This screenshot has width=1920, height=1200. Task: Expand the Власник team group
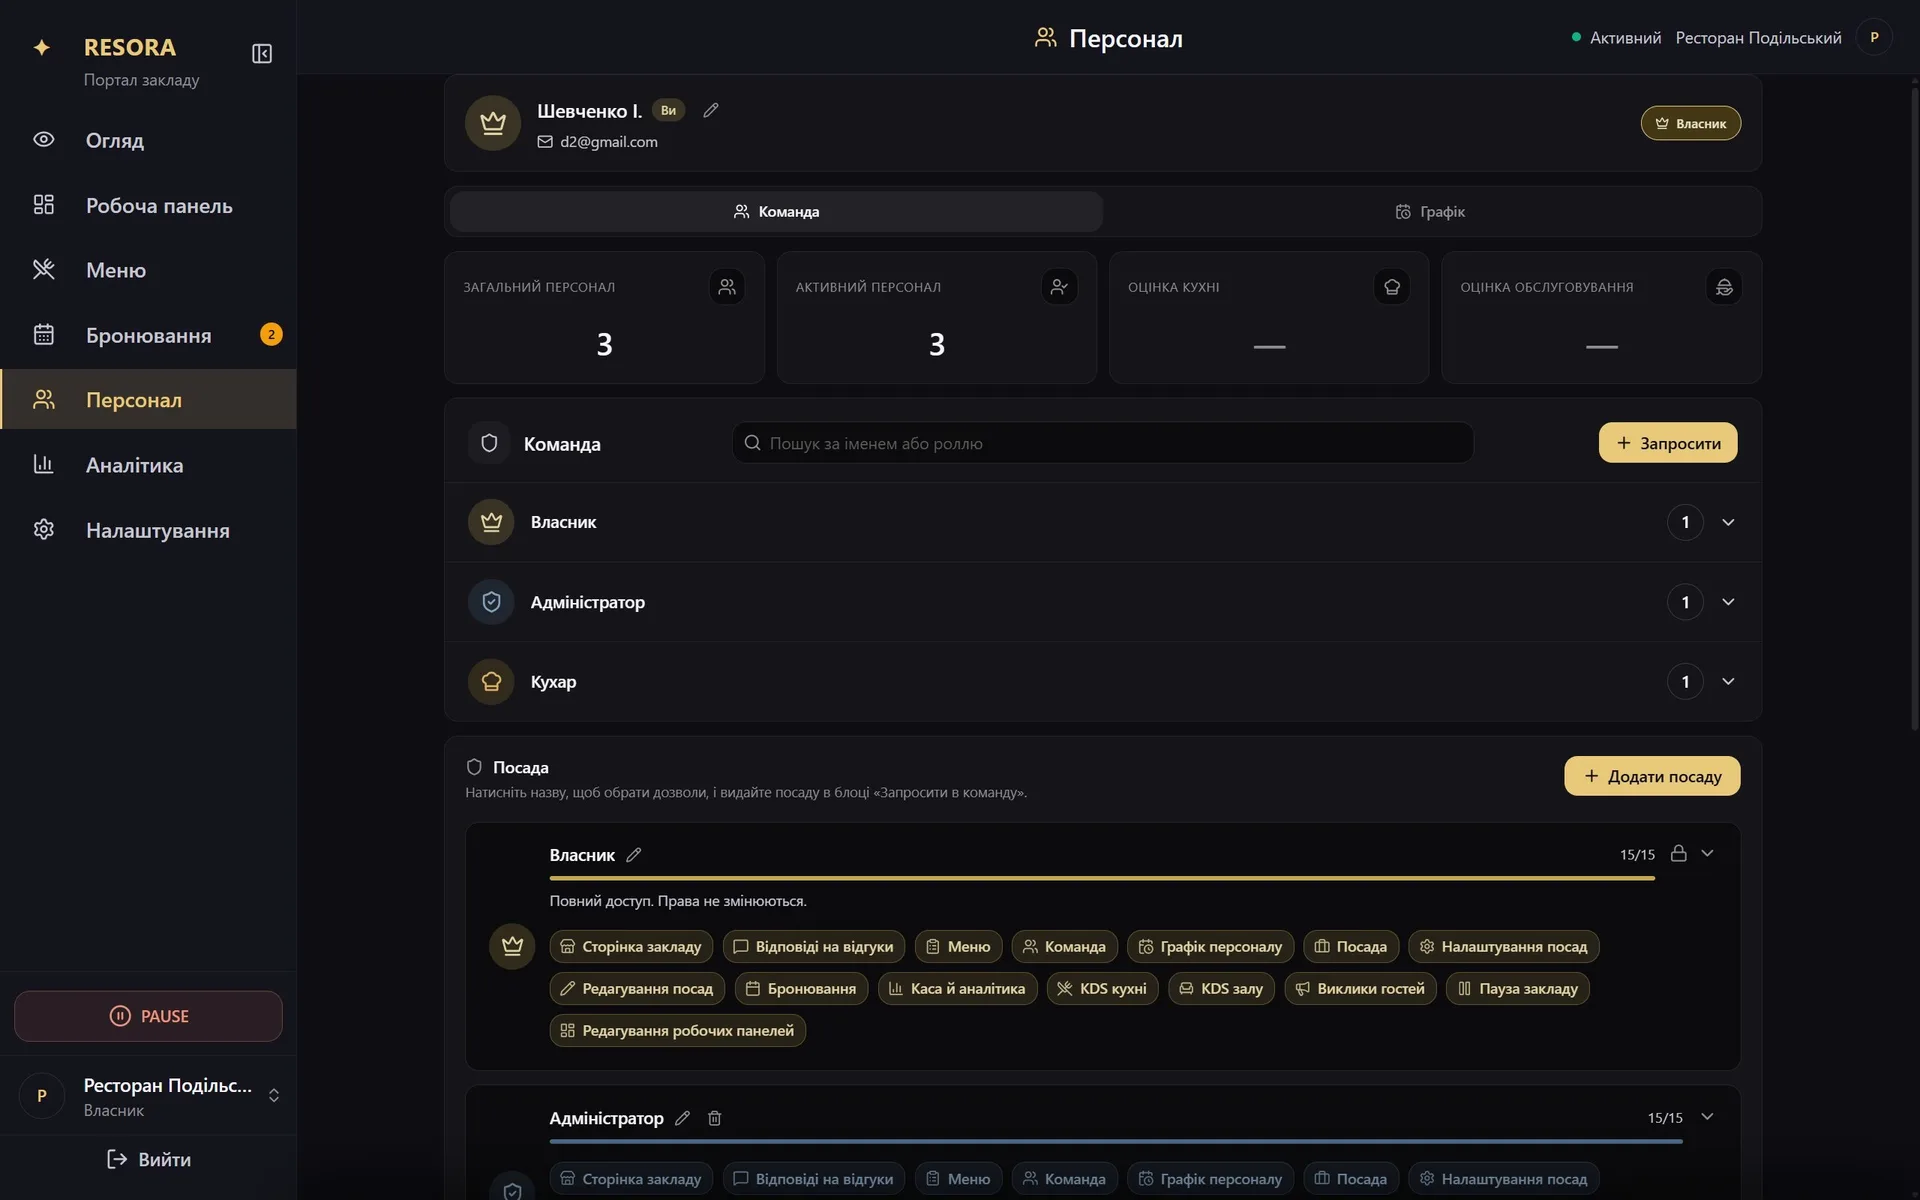(x=1728, y=522)
